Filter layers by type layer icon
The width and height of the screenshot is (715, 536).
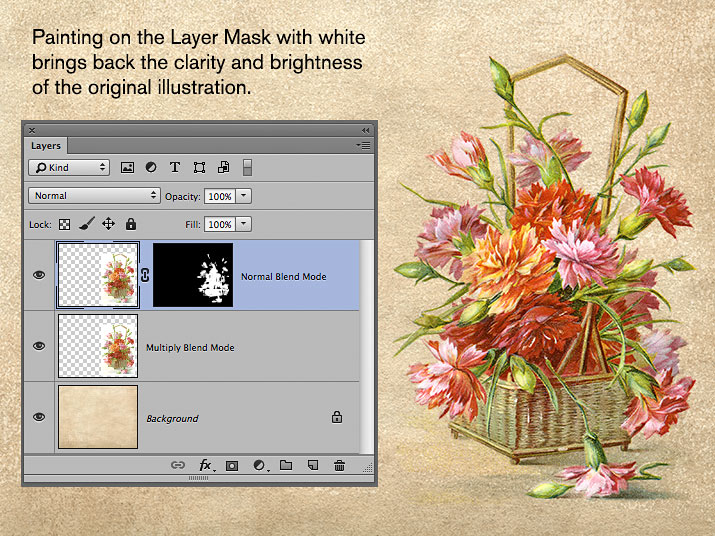tap(175, 167)
